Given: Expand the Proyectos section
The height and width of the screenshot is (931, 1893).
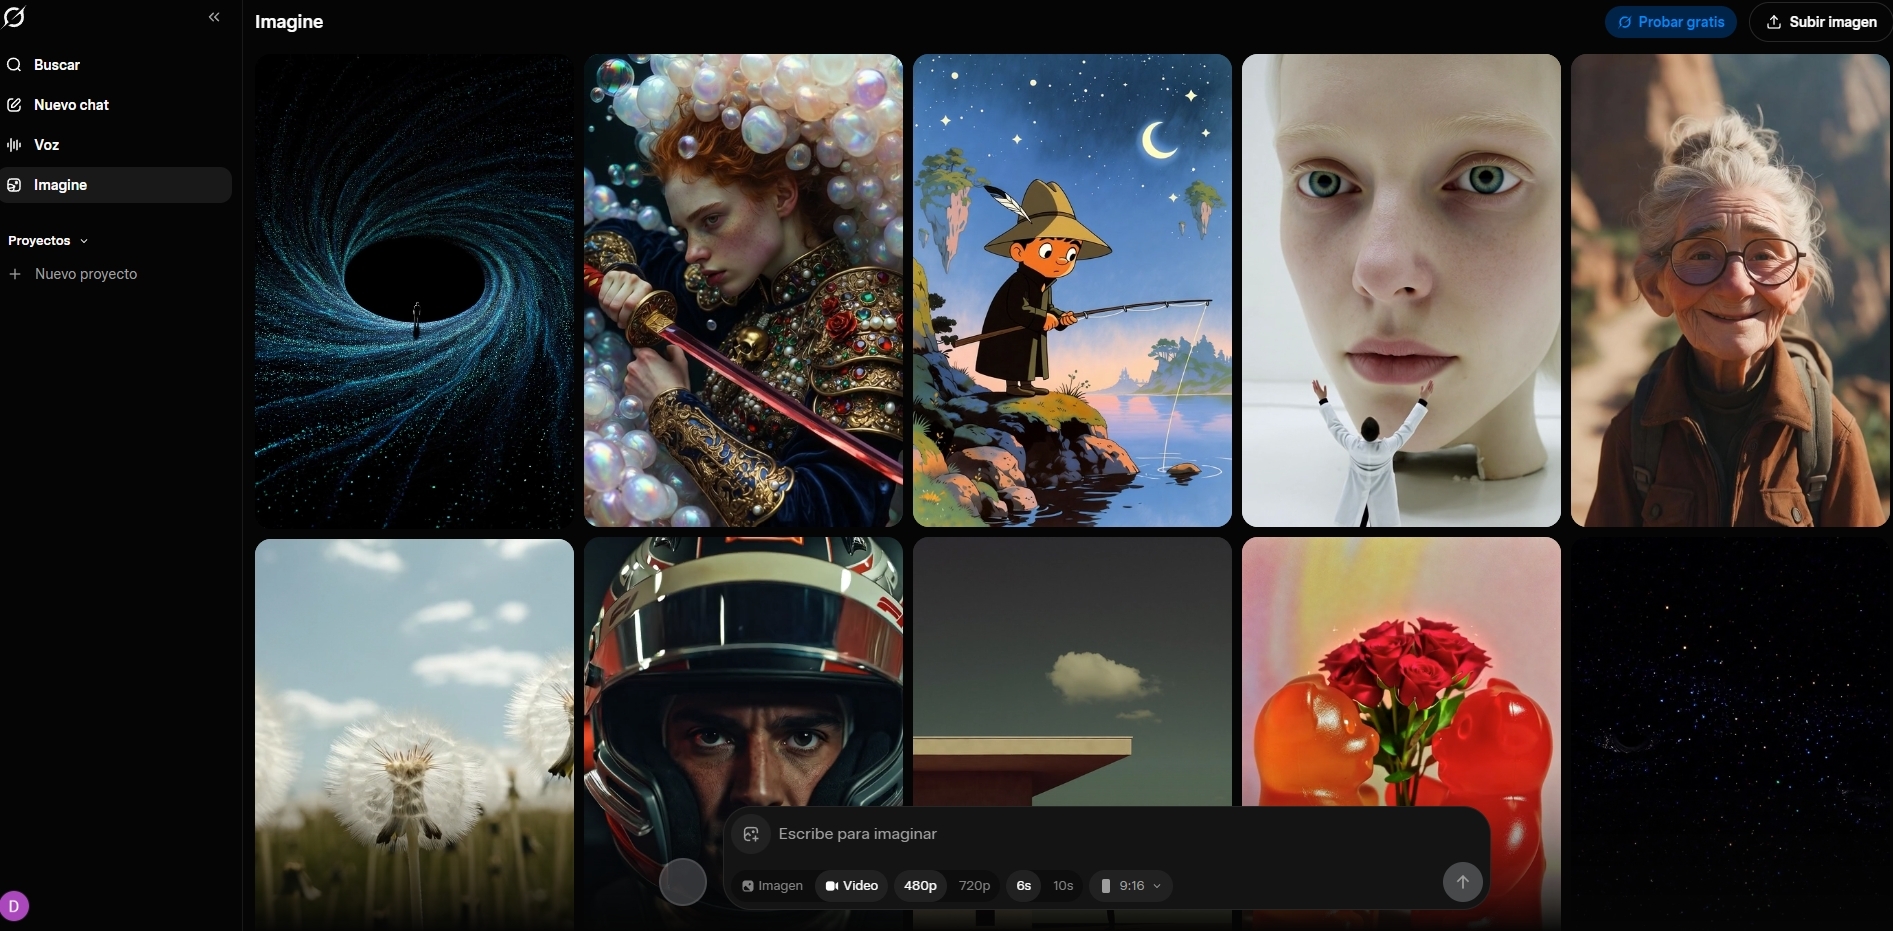Looking at the screenshot, I should pos(48,241).
